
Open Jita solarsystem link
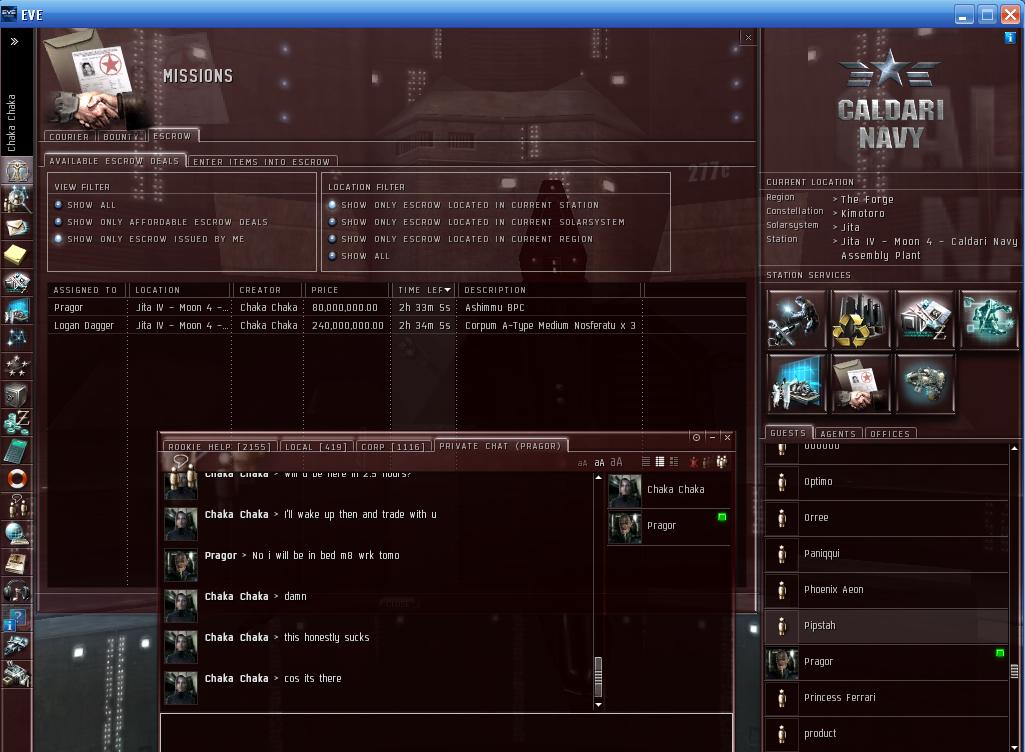850,227
